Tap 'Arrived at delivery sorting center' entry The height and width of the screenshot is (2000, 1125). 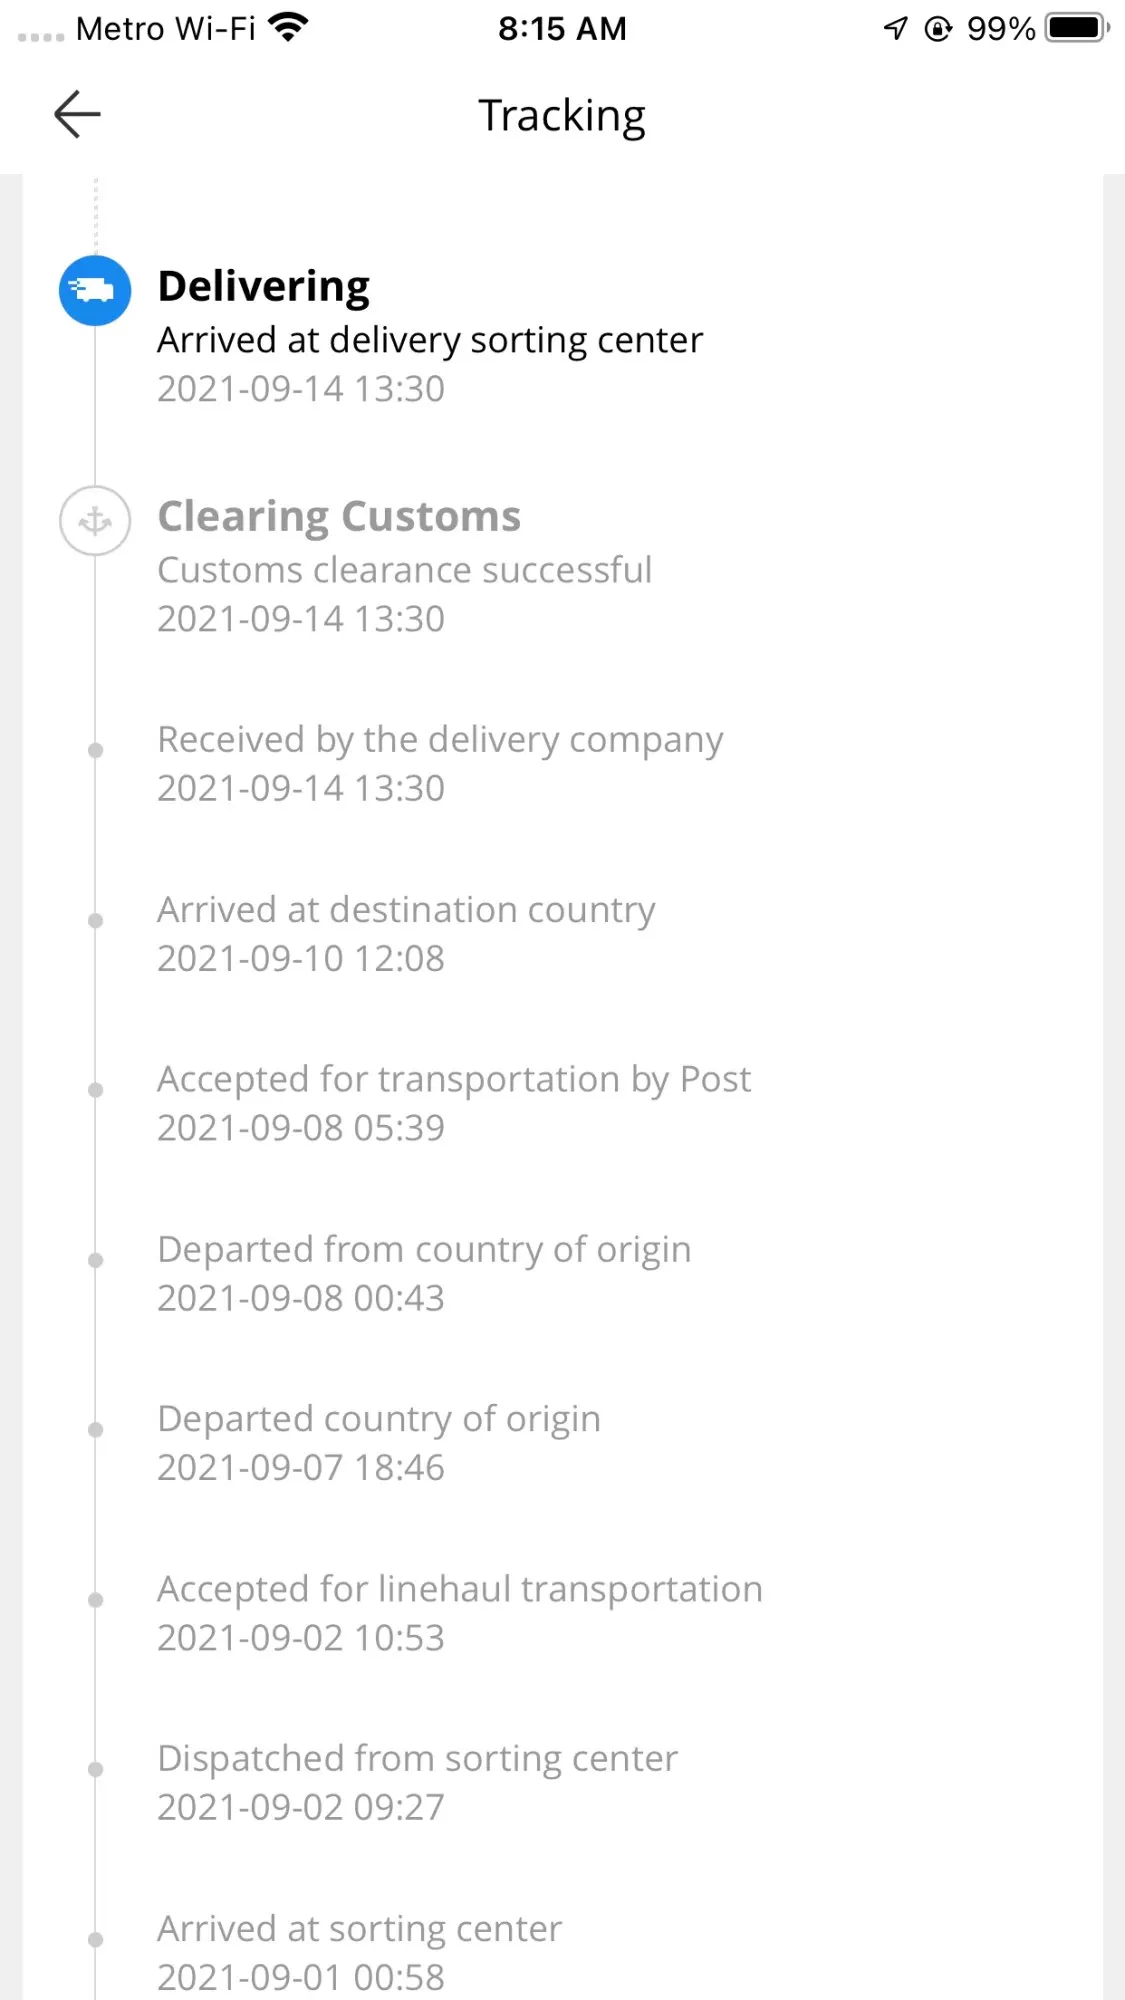coord(430,340)
